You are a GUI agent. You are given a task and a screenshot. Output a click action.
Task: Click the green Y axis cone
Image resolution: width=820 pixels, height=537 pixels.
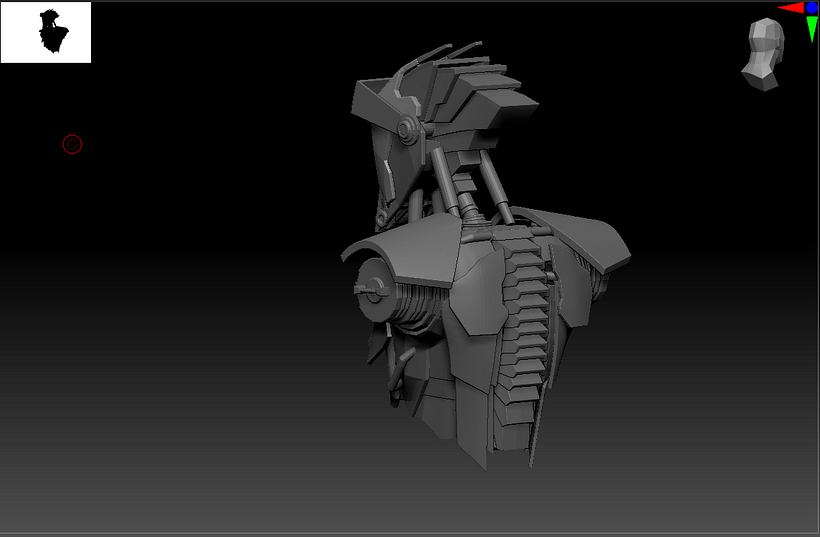[812, 29]
